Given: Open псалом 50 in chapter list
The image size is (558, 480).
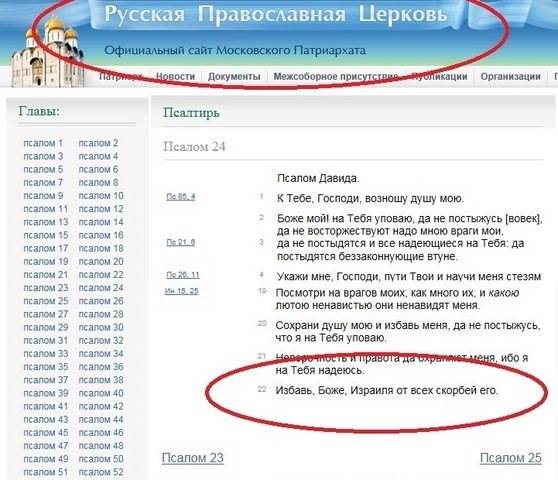Looking at the screenshot, I should tap(101, 459).
